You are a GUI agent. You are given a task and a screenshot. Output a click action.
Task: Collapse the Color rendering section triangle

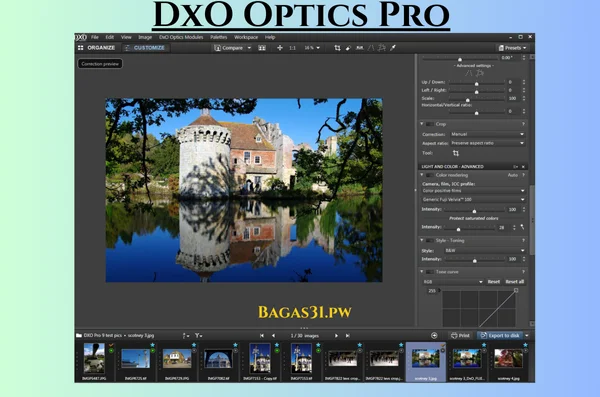pos(422,175)
